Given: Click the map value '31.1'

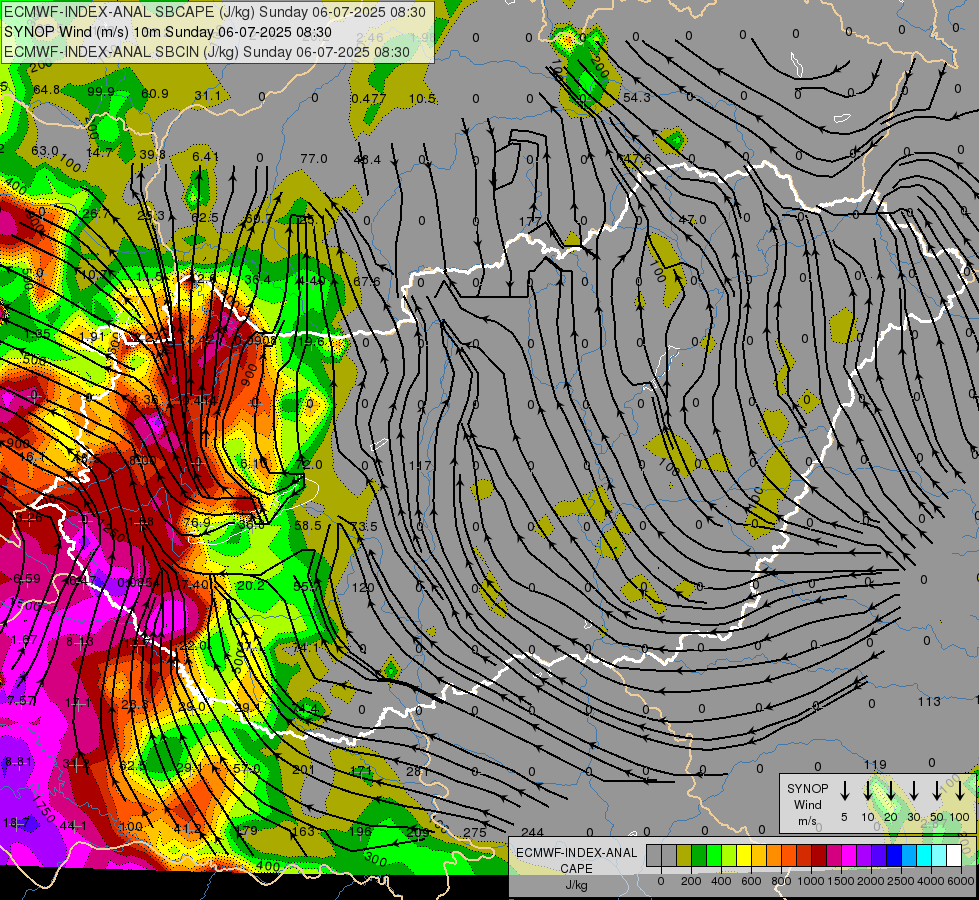Looking at the screenshot, I should point(207,96).
